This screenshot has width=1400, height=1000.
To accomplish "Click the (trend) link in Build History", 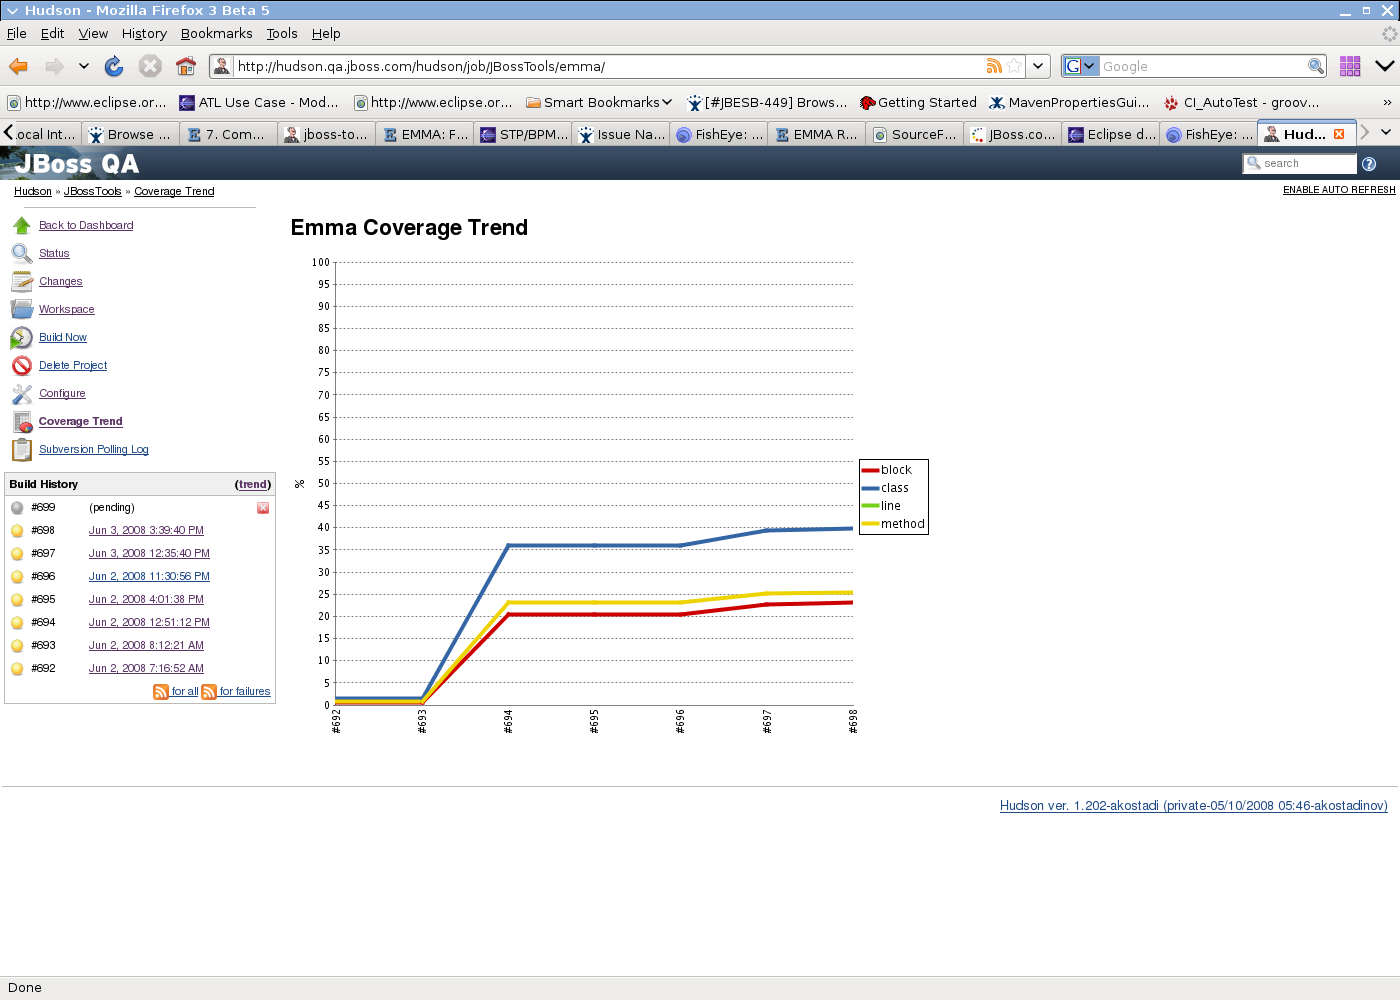I will coord(253,484).
